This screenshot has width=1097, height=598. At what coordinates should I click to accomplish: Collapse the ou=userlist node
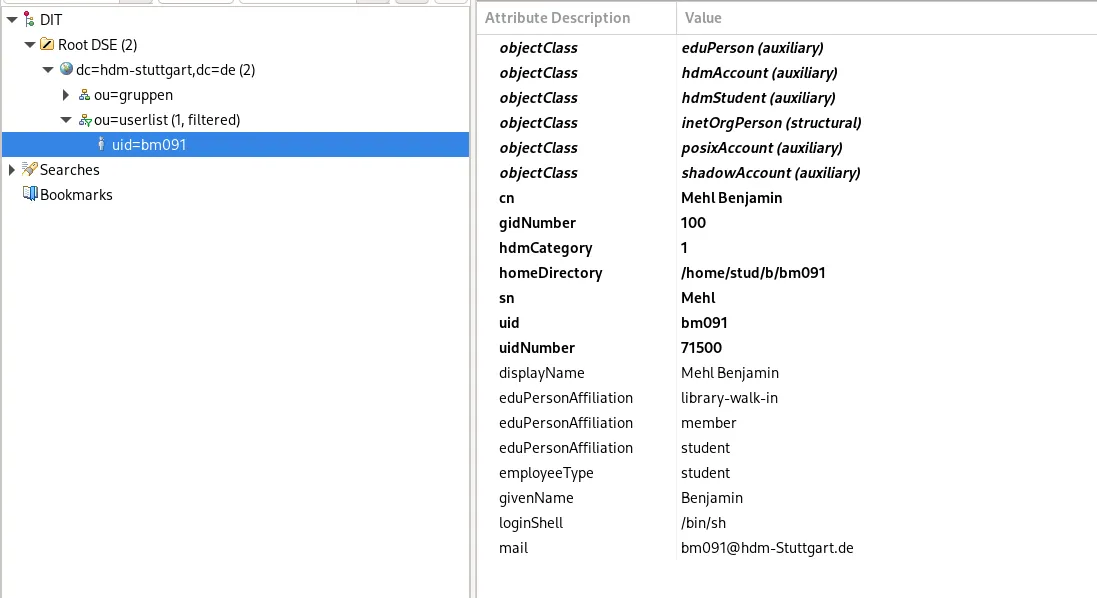point(65,119)
